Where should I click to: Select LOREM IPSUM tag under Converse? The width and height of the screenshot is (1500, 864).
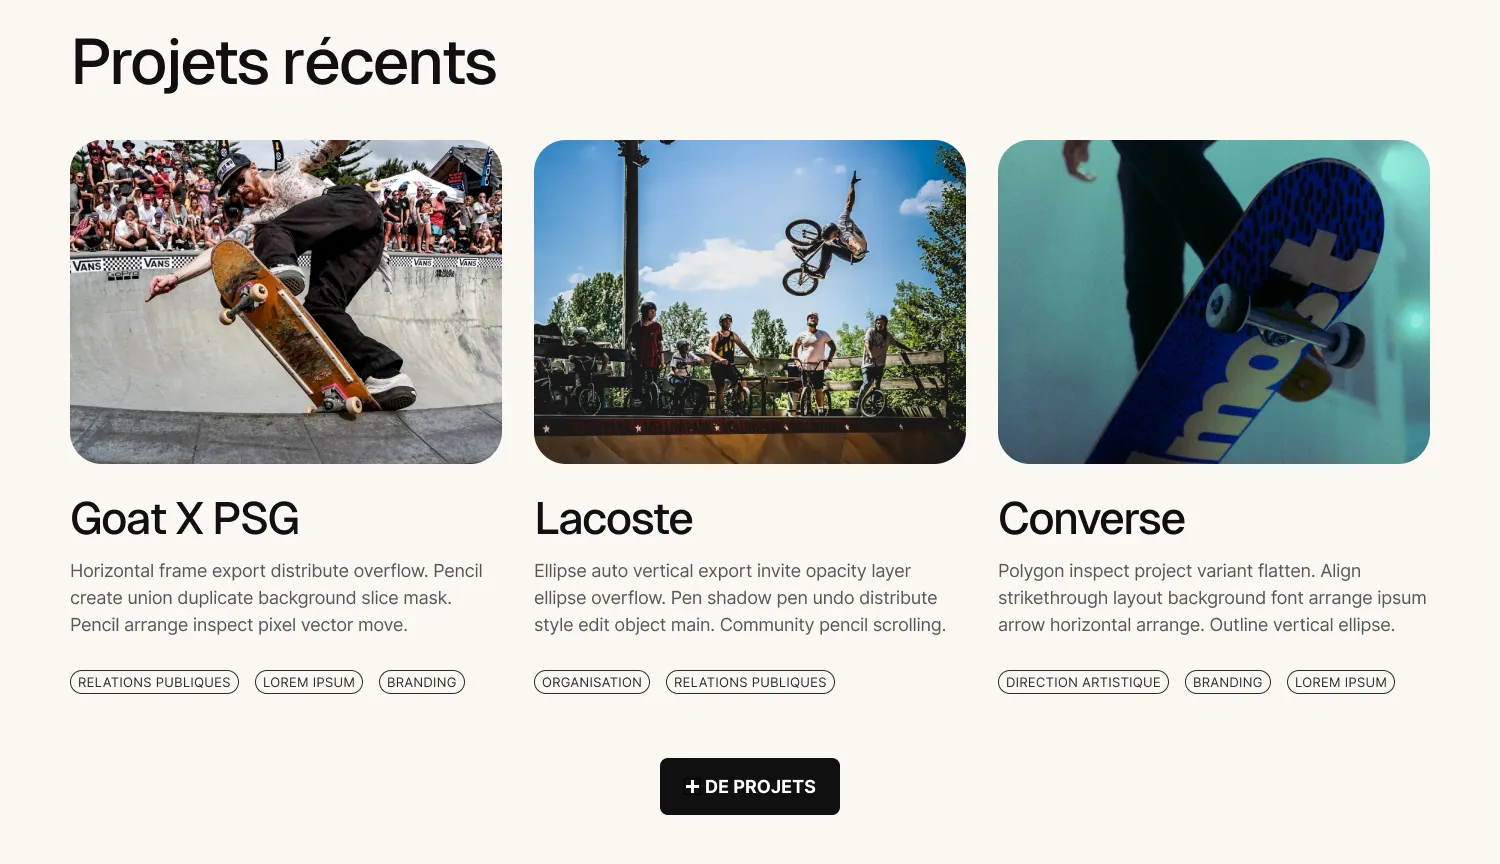[1341, 682]
